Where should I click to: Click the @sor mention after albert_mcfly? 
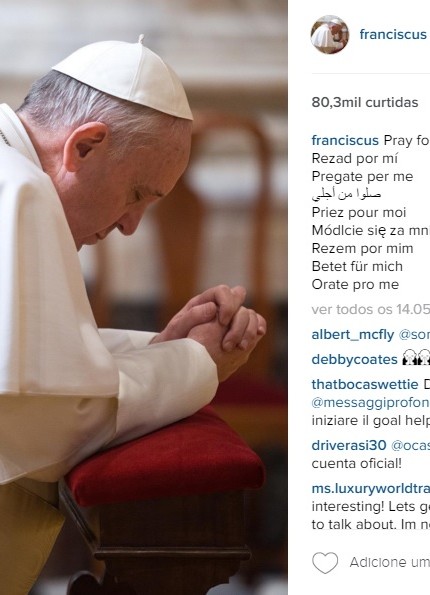click(414, 335)
